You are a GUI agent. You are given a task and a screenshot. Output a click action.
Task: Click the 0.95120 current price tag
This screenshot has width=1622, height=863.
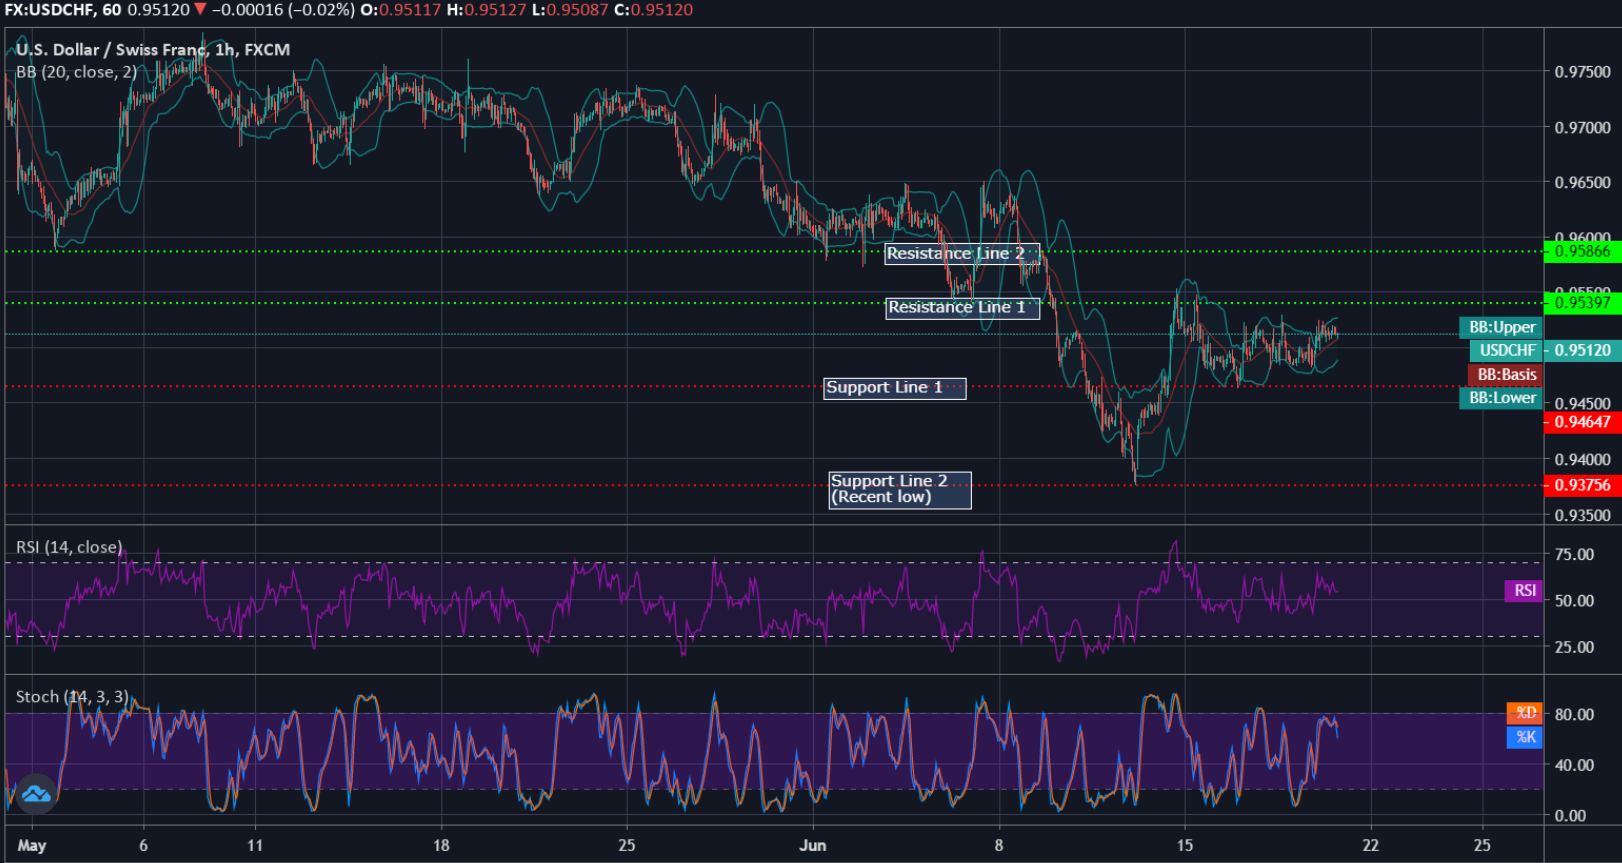tap(1583, 350)
